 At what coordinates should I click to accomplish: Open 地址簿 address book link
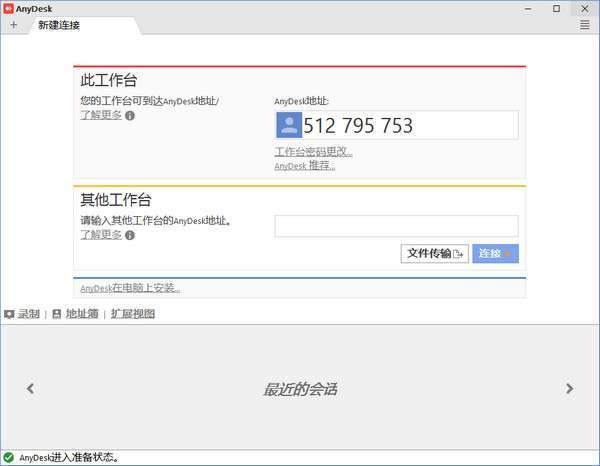[82, 314]
